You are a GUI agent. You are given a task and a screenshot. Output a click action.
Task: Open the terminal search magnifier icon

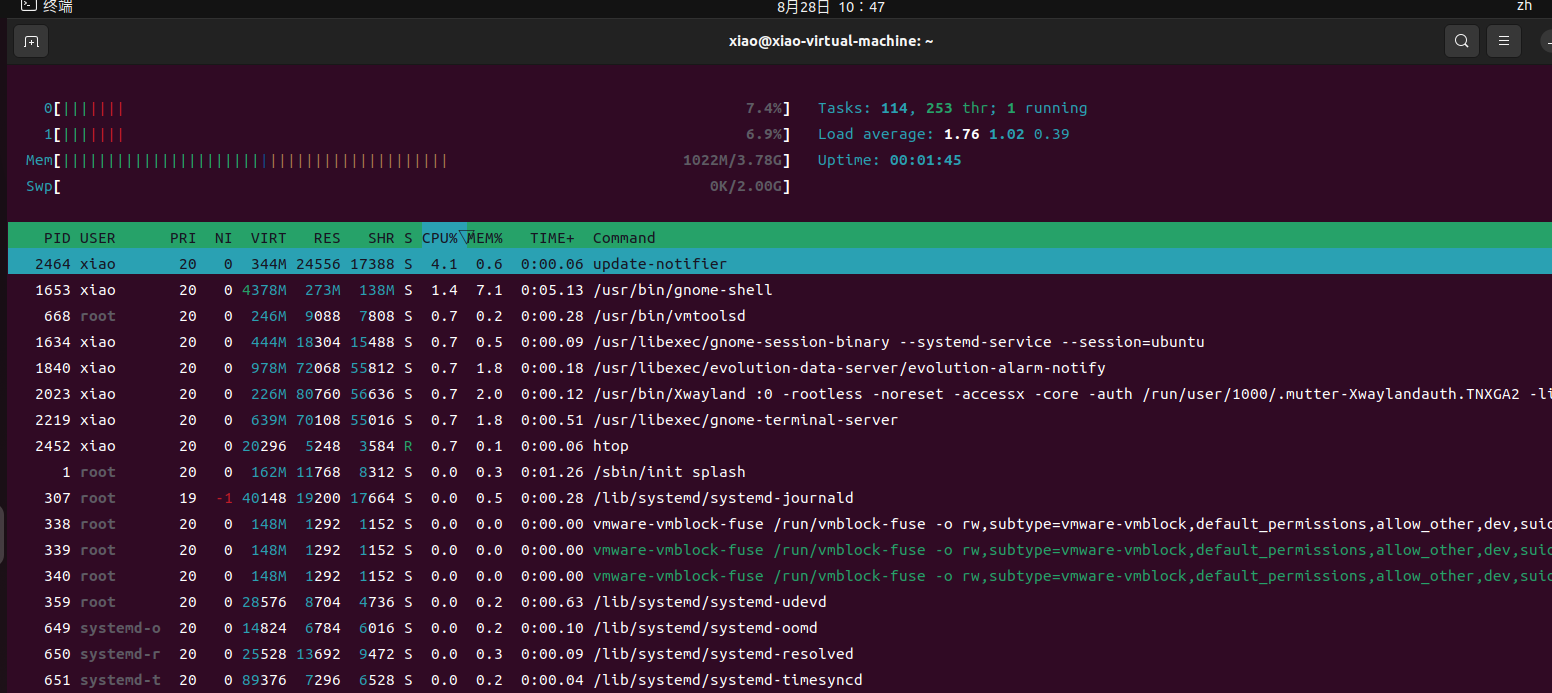1461,41
